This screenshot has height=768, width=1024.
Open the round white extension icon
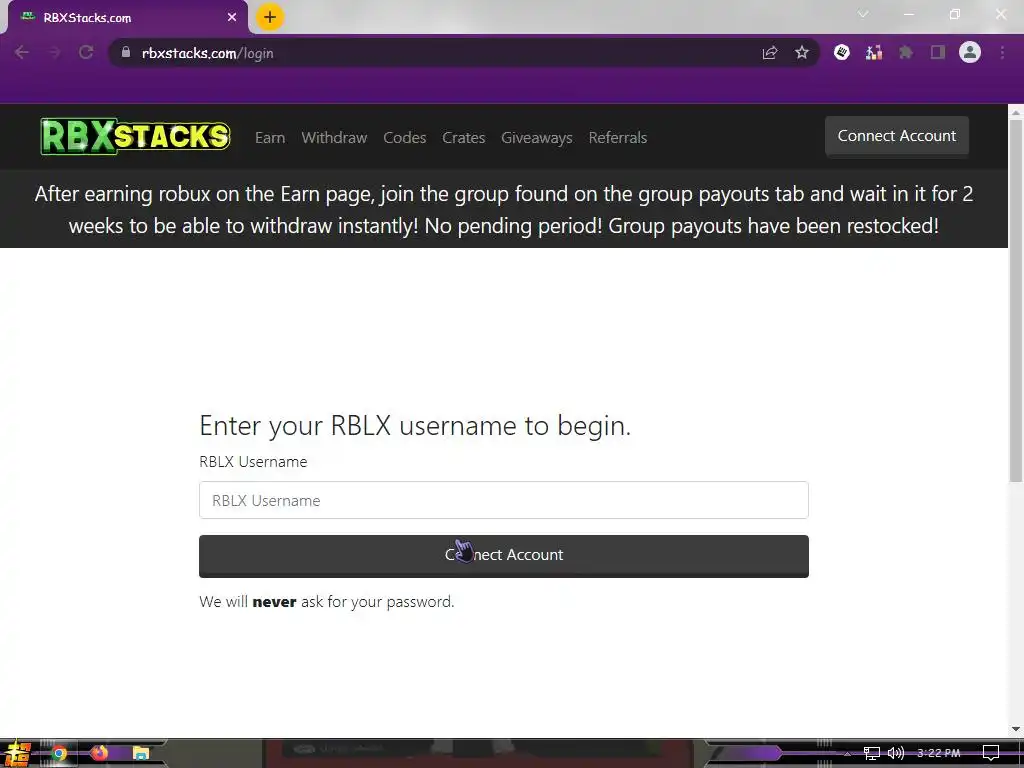tap(842, 52)
